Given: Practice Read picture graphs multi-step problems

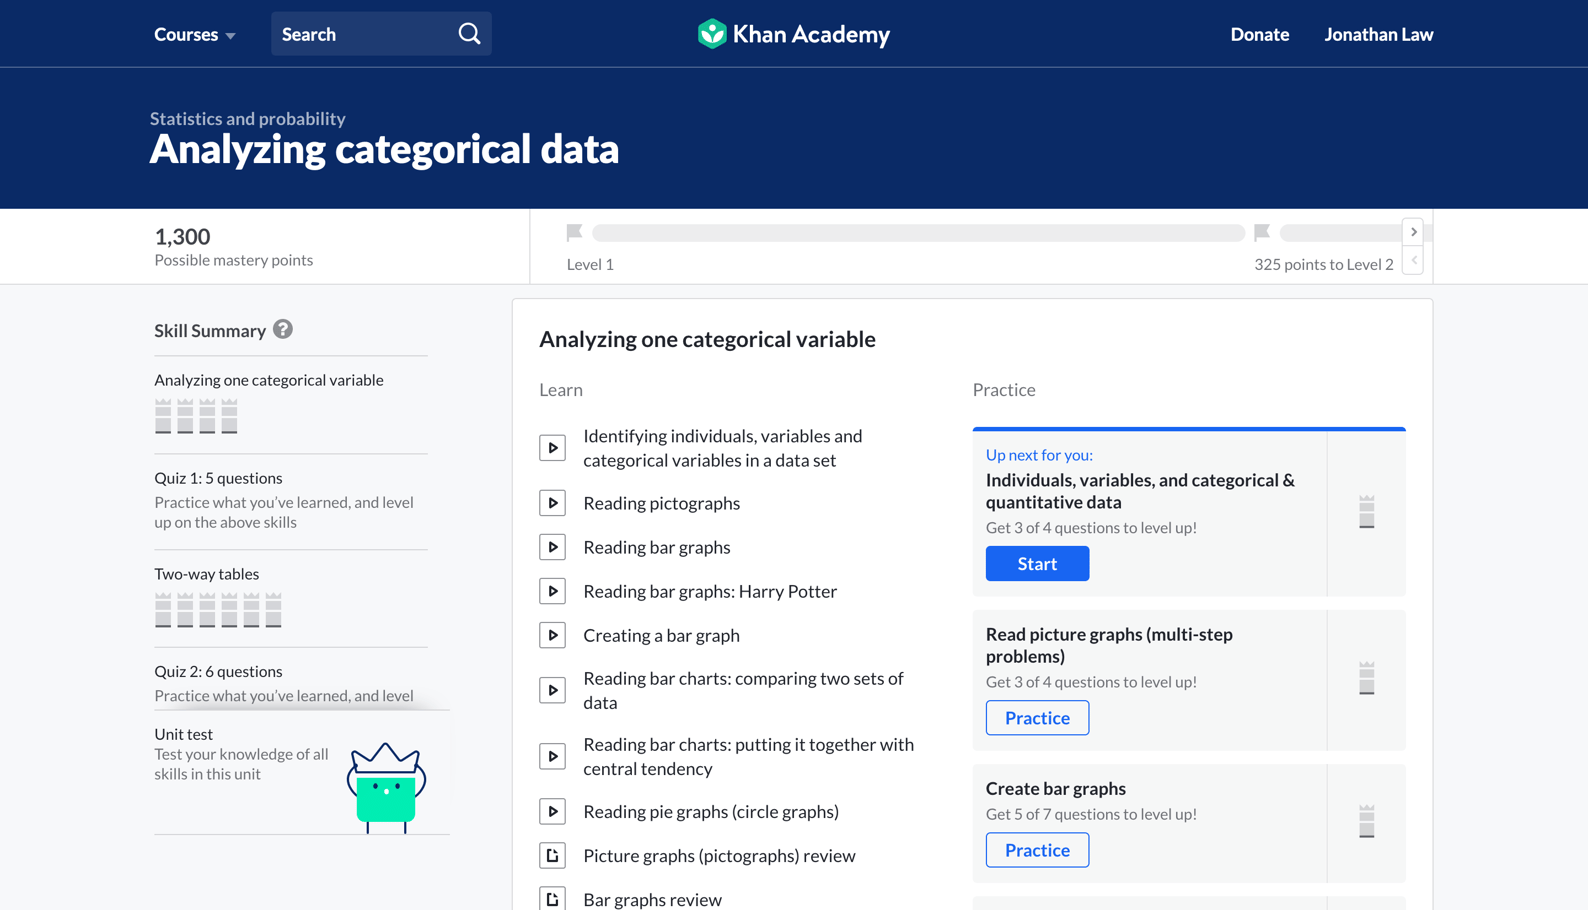Looking at the screenshot, I should pos(1037,718).
